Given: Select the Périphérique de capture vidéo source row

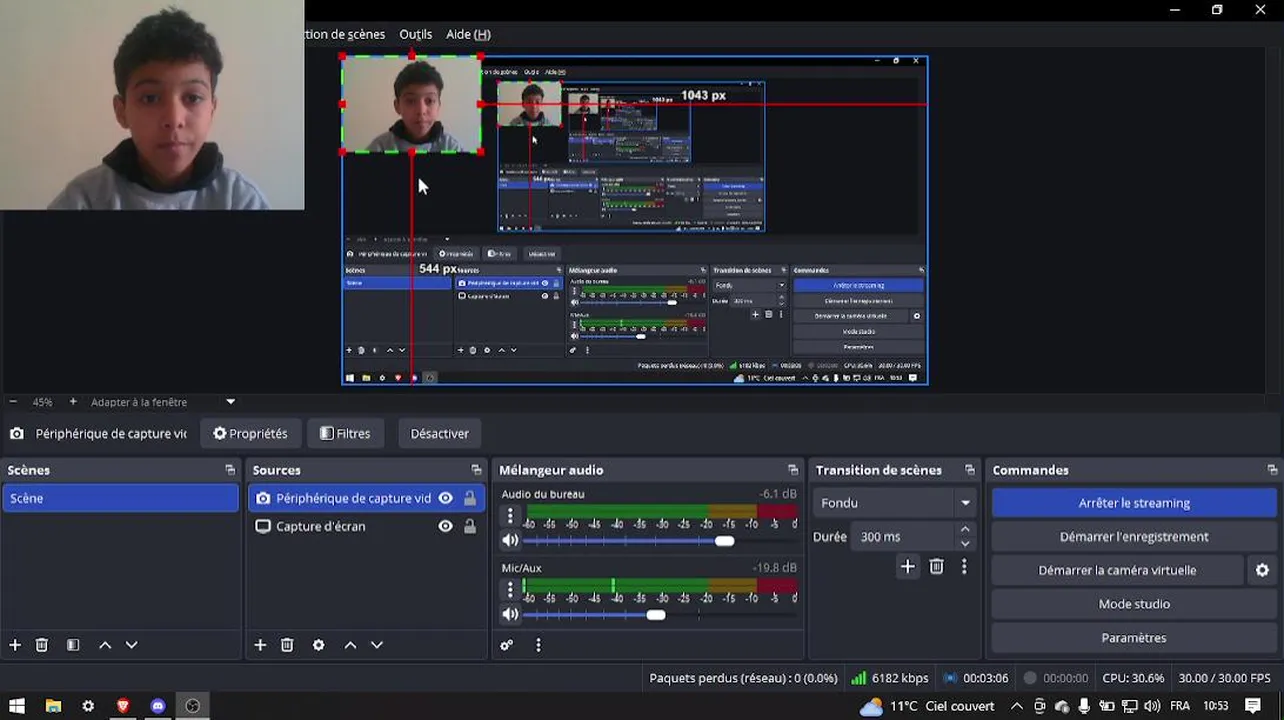Looking at the screenshot, I should coord(366,498).
